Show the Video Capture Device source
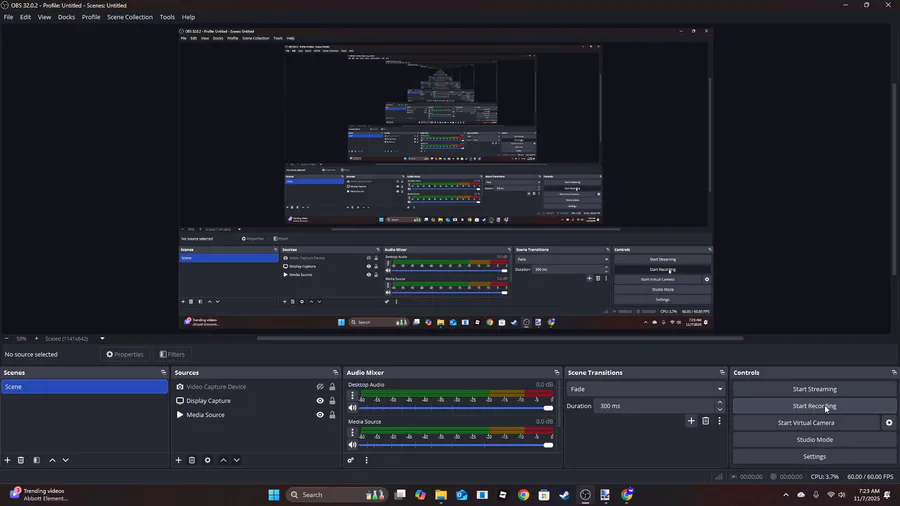 (320, 387)
